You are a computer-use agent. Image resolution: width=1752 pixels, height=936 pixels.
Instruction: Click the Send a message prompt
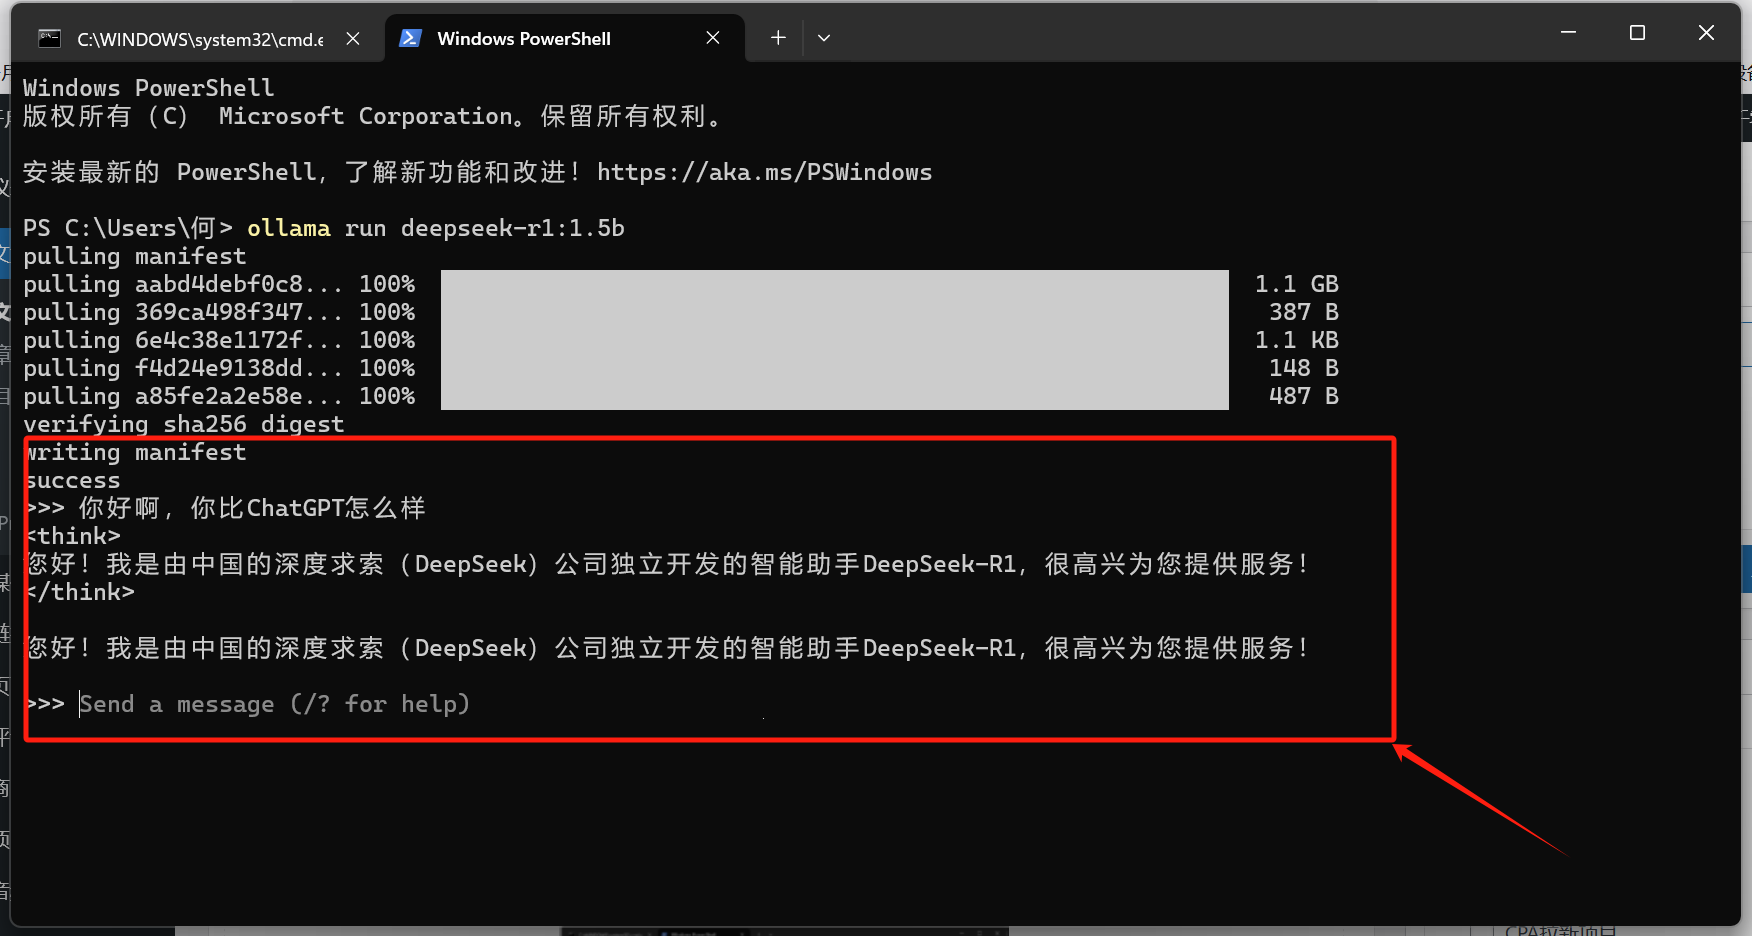[x=274, y=704]
